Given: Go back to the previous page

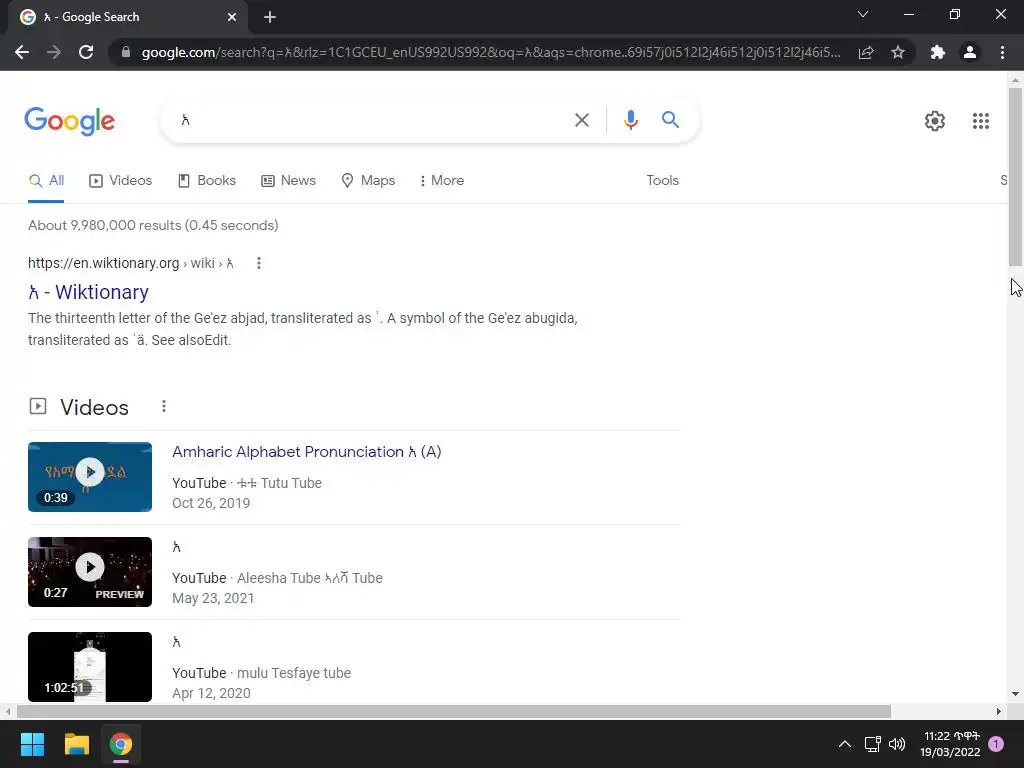Looking at the screenshot, I should tap(22, 52).
